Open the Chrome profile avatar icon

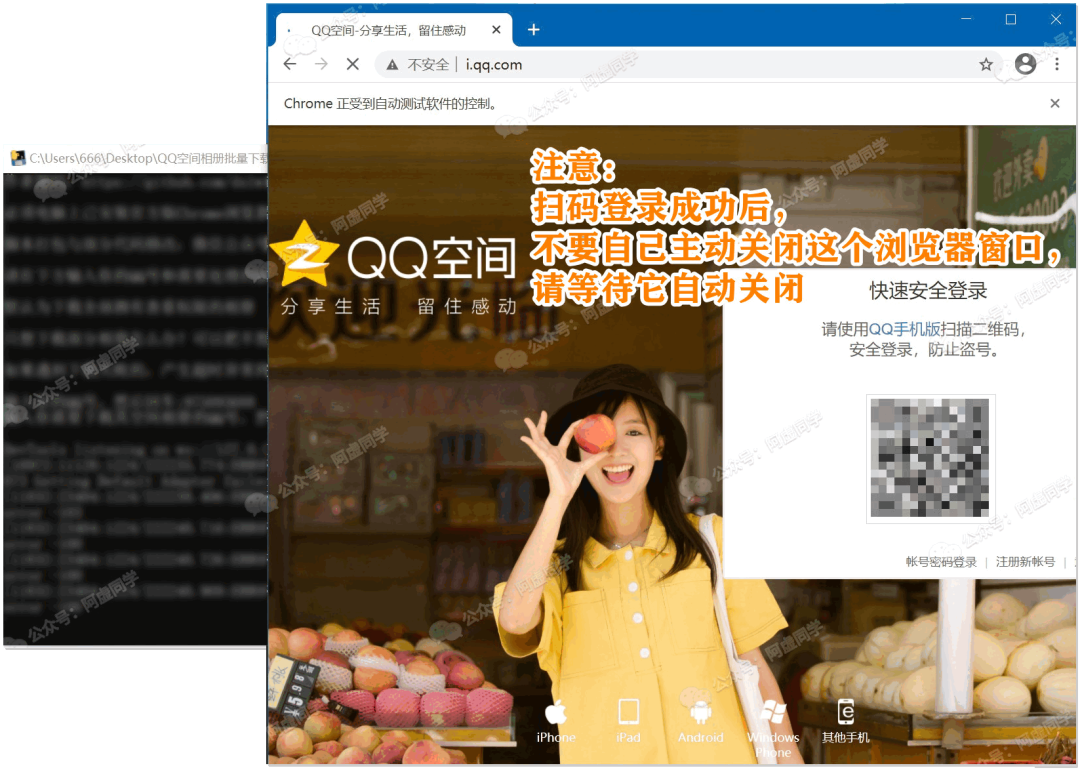(x=1025, y=64)
